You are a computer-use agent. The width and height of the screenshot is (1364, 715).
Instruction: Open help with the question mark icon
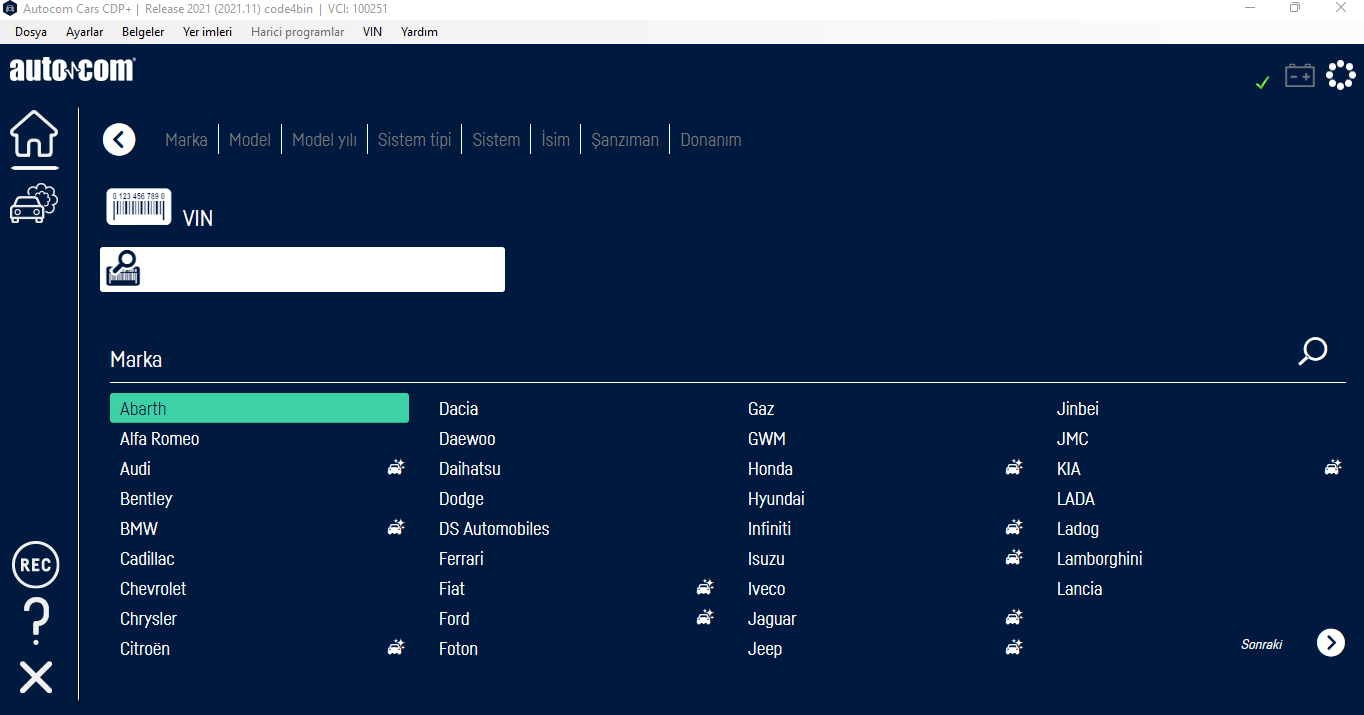point(36,621)
